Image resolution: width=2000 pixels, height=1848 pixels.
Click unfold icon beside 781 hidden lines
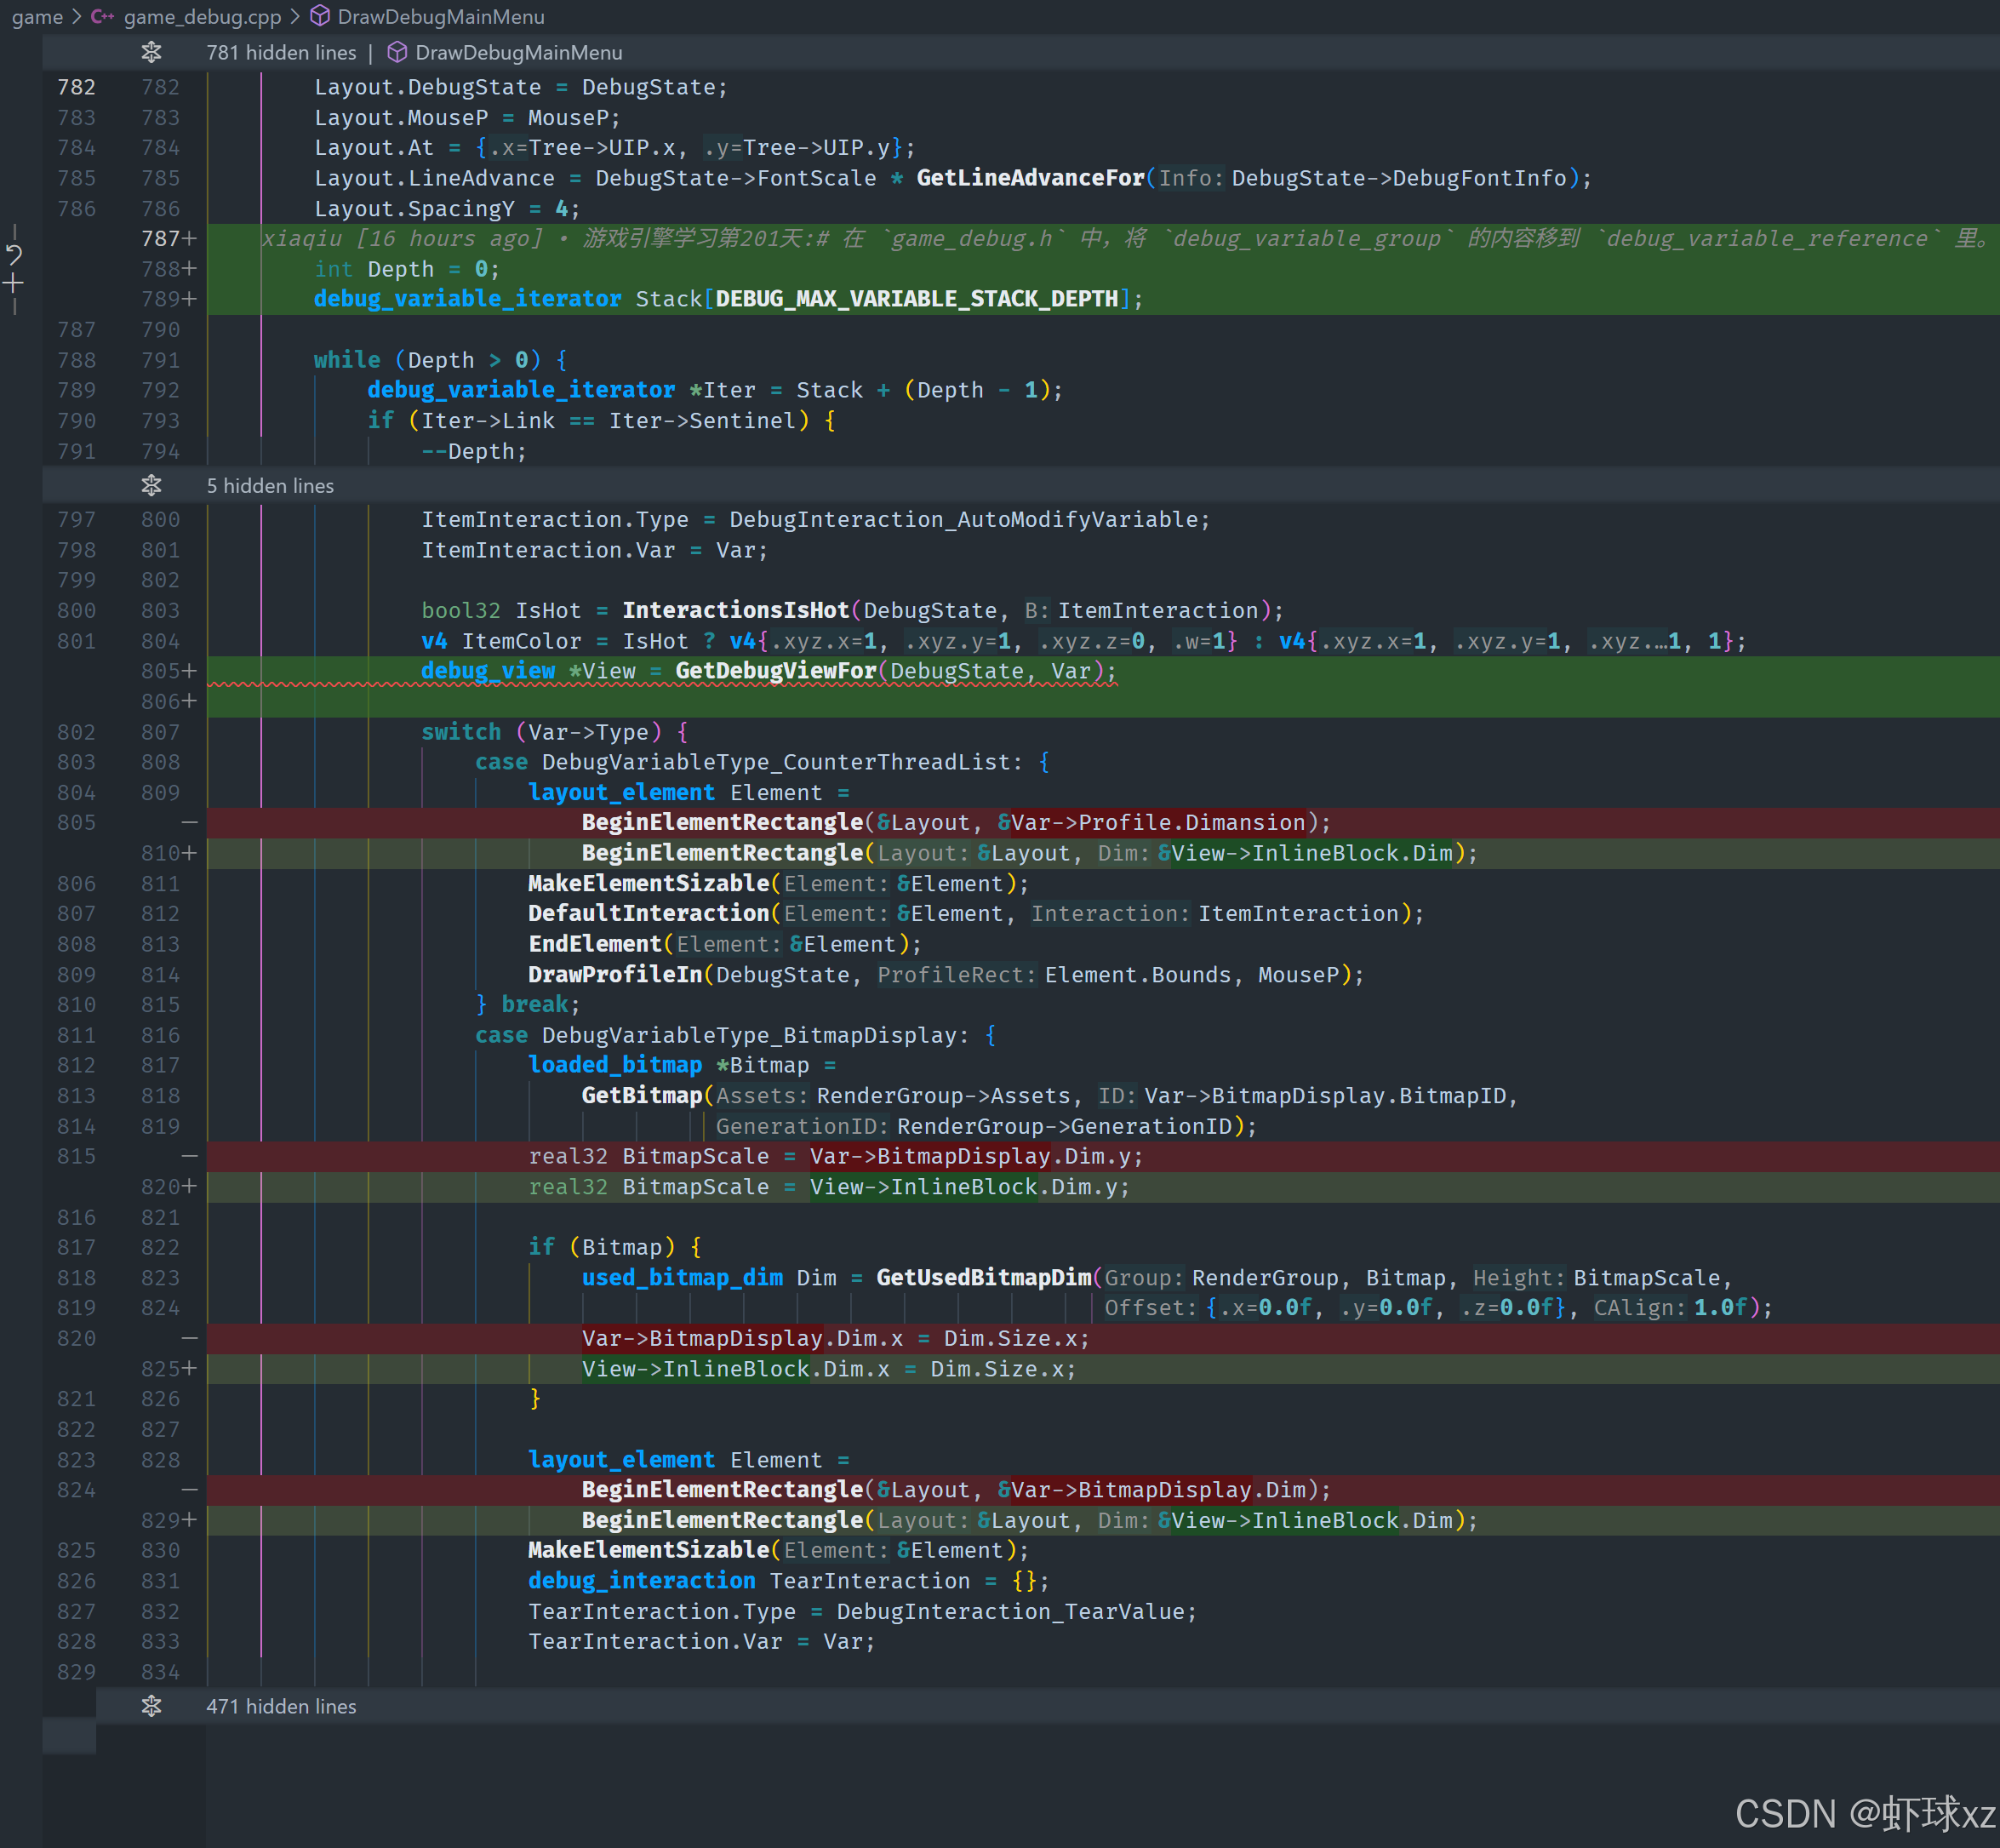(151, 52)
